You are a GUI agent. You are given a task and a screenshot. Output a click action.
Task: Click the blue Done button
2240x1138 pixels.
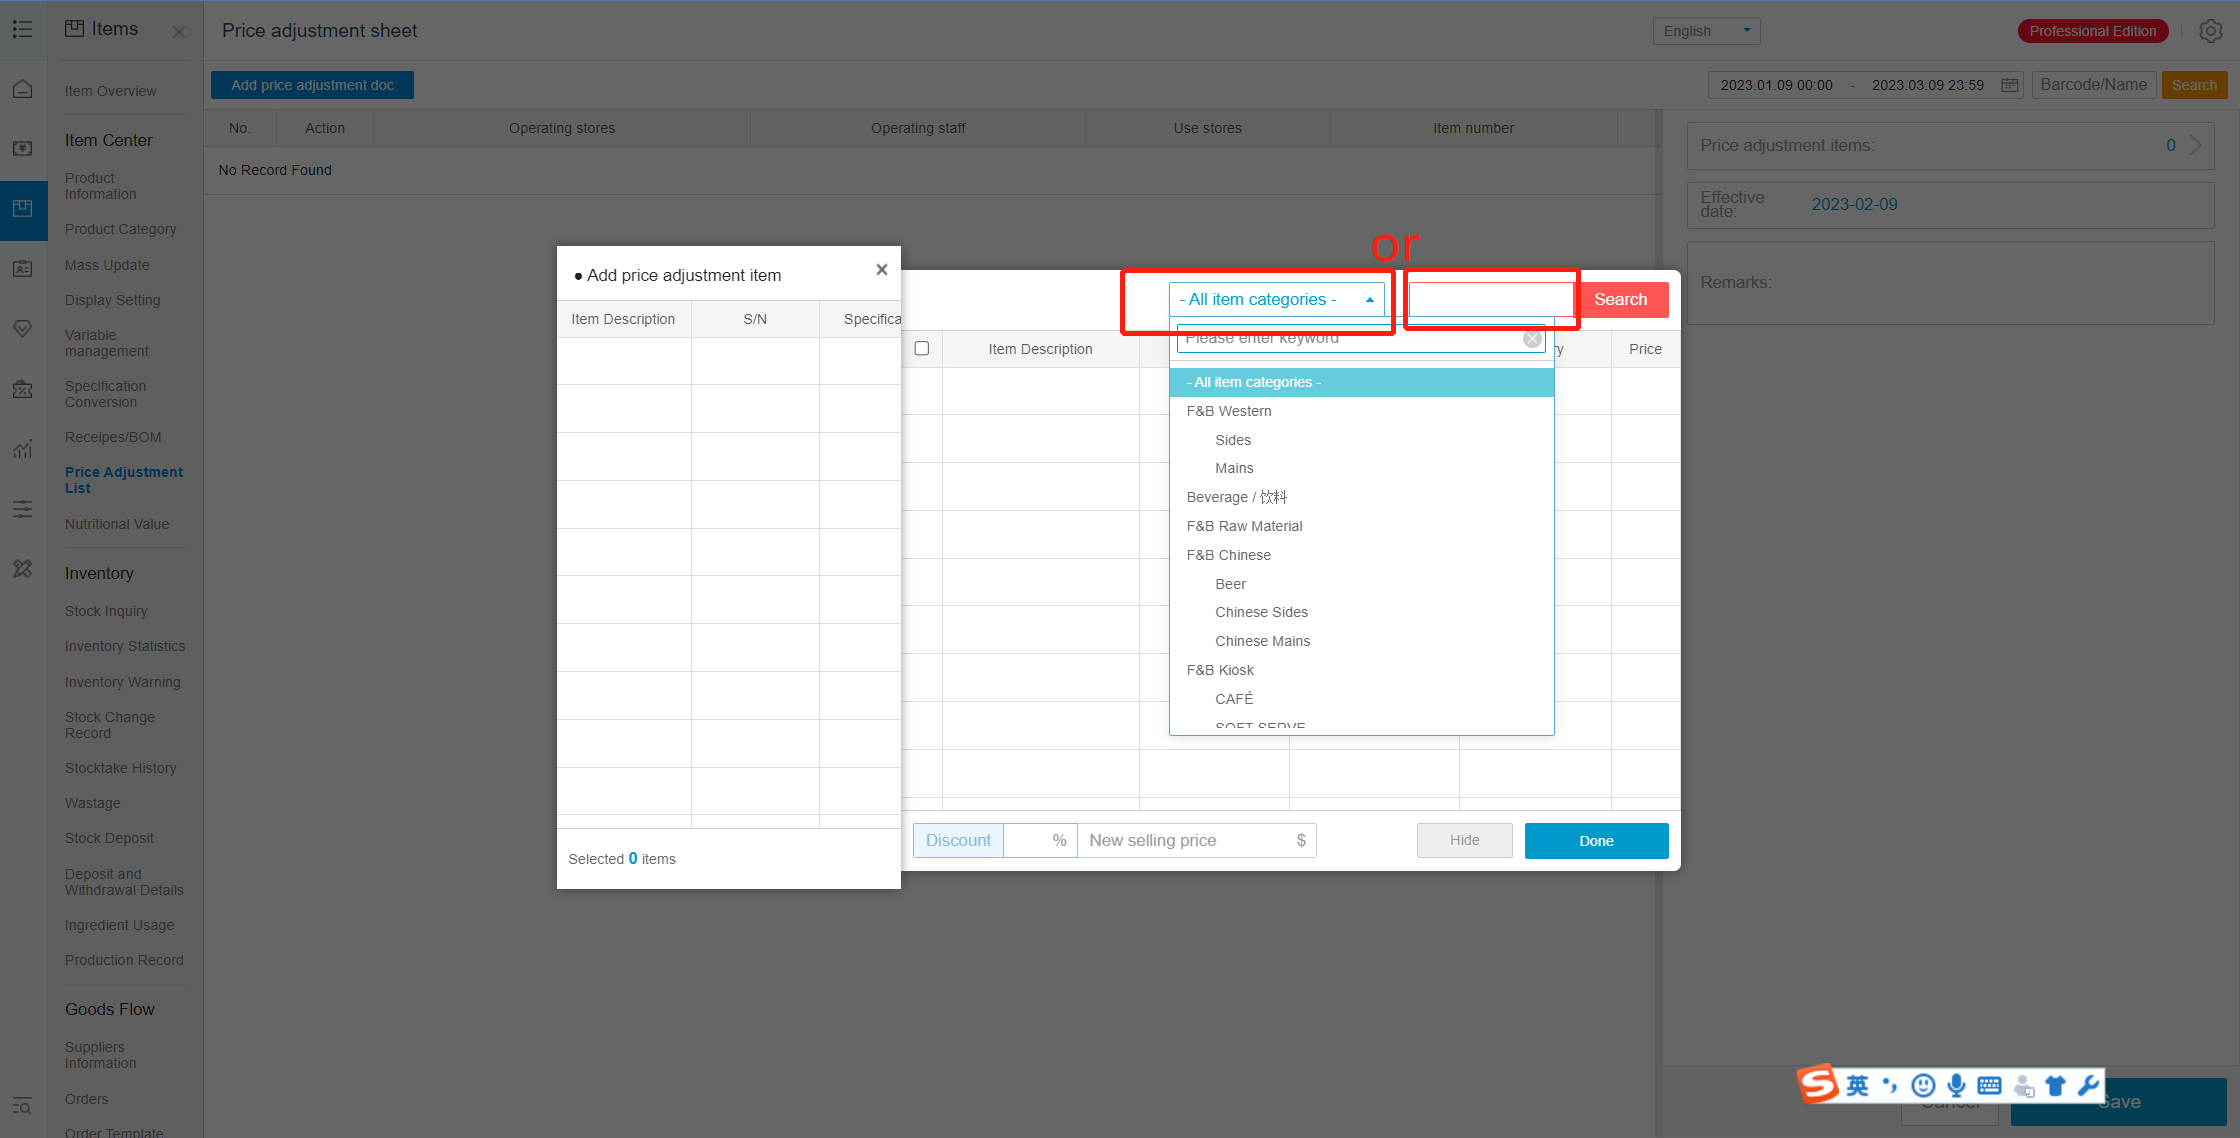pyautogui.click(x=1596, y=841)
